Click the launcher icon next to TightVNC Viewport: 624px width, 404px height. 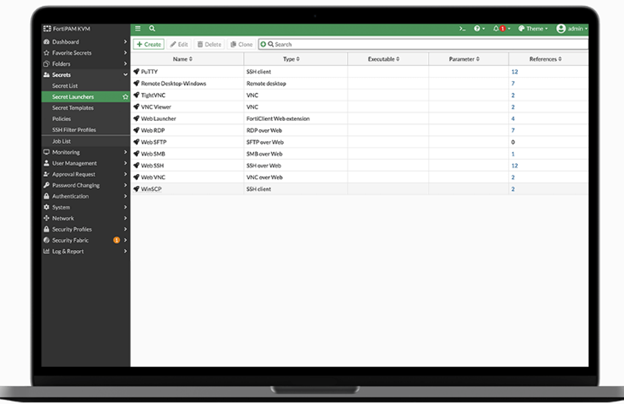pos(136,95)
